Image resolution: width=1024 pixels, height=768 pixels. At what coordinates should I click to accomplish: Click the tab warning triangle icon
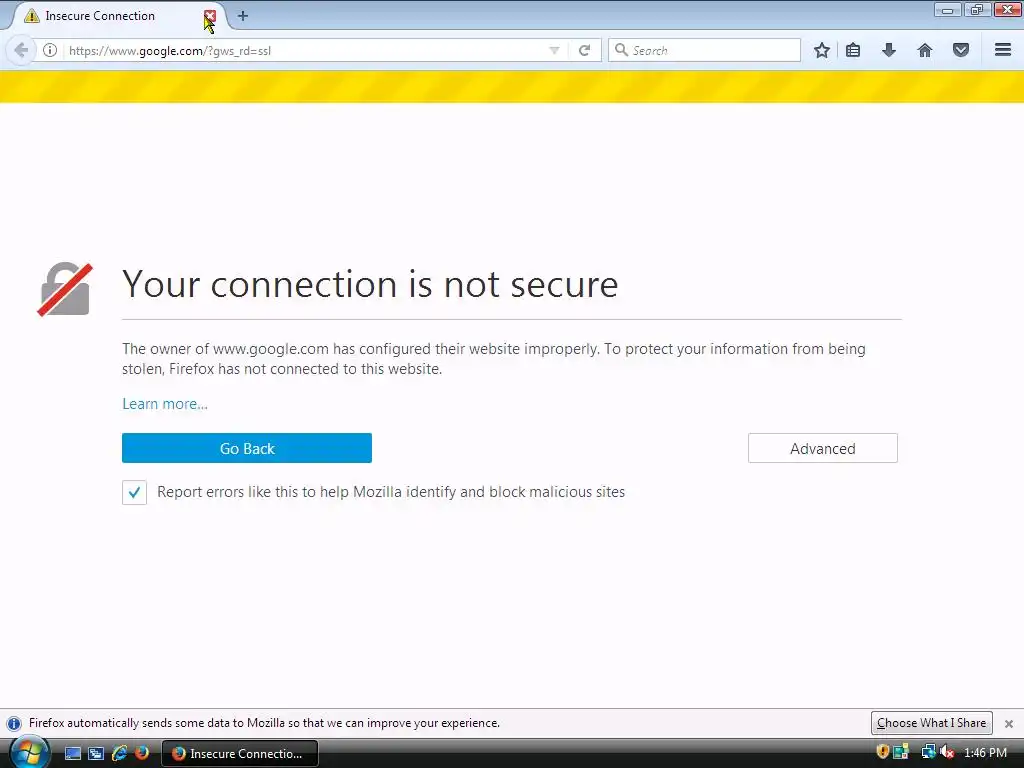(31, 16)
